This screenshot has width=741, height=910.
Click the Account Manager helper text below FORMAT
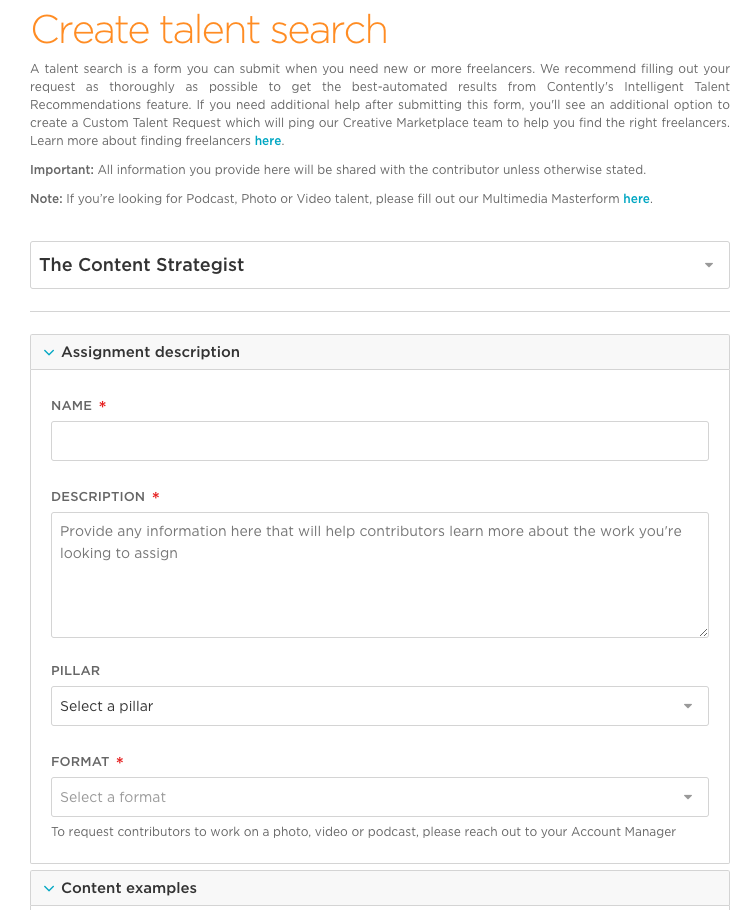tap(363, 831)
